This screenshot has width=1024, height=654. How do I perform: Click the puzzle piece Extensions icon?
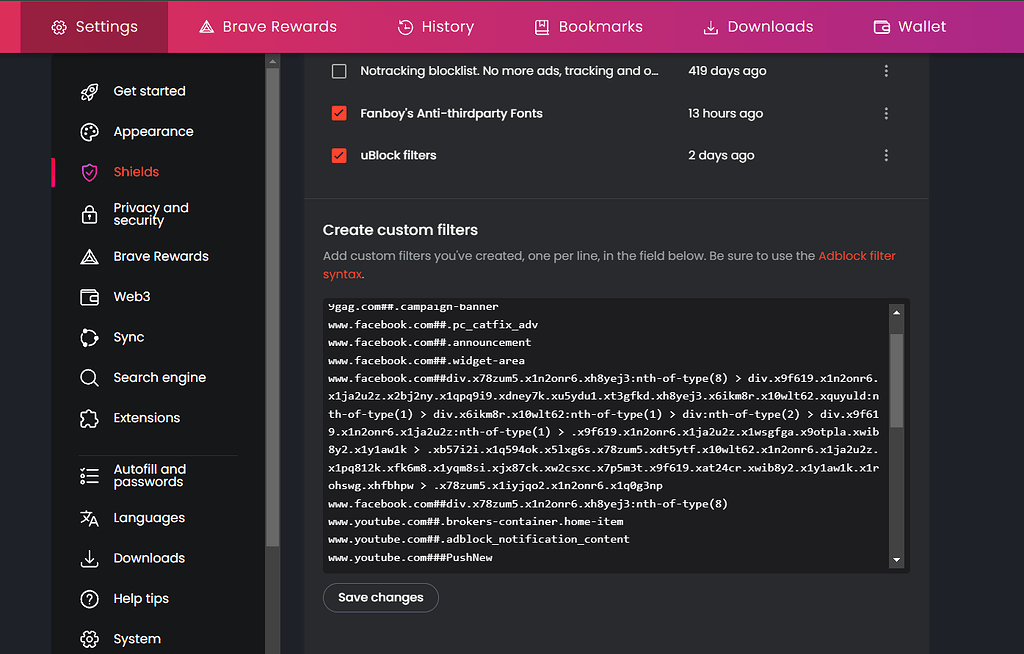coord(89,418)
